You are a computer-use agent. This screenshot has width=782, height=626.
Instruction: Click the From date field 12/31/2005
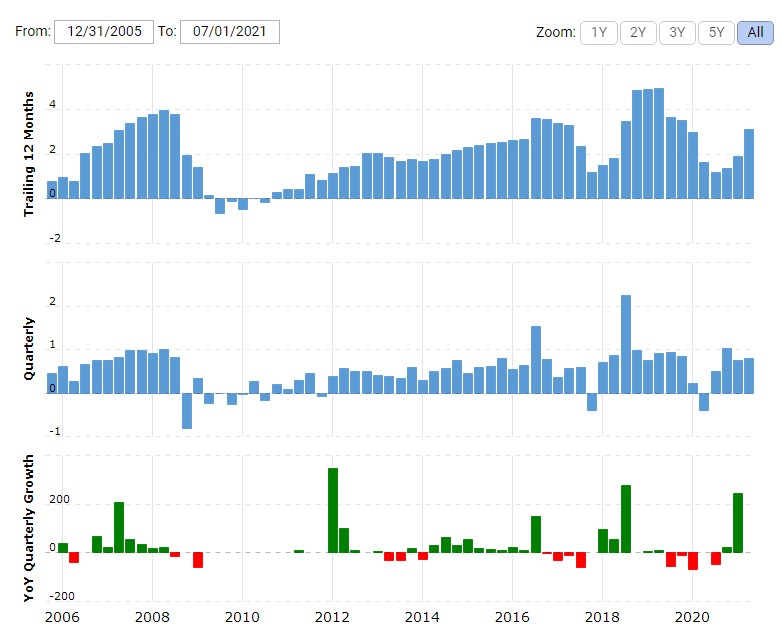coord(104,32)
